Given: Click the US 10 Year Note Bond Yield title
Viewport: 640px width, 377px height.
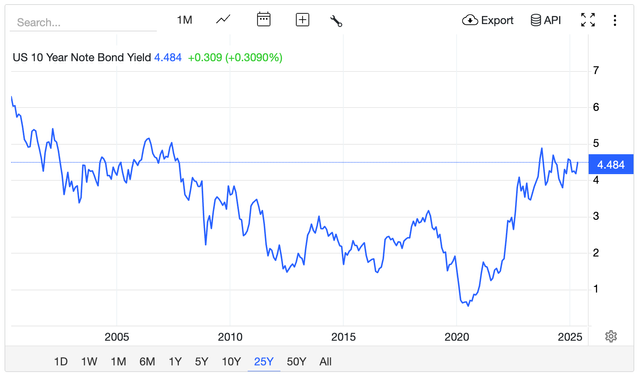Looking at the screenshot, I should click(82, 58).
